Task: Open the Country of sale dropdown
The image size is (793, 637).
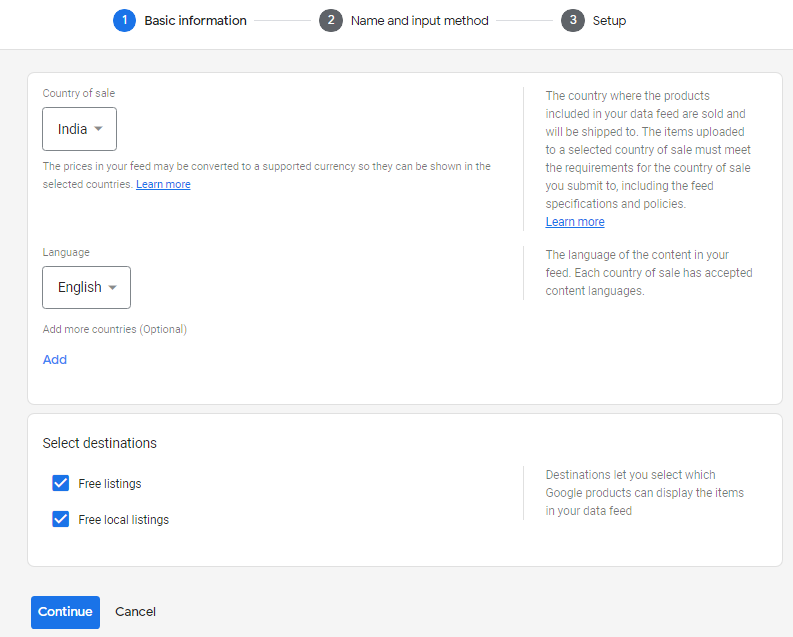Action: [x=79, y=129]
